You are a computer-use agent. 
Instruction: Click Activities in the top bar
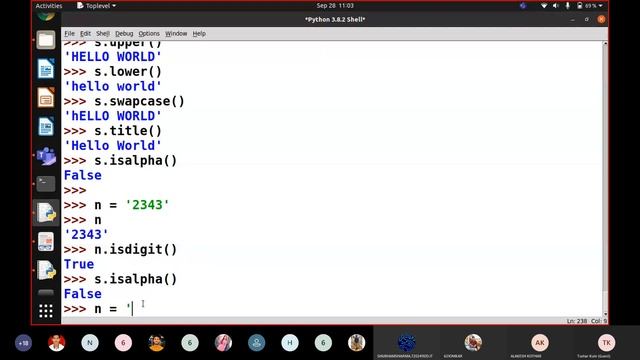coord(49,6)
